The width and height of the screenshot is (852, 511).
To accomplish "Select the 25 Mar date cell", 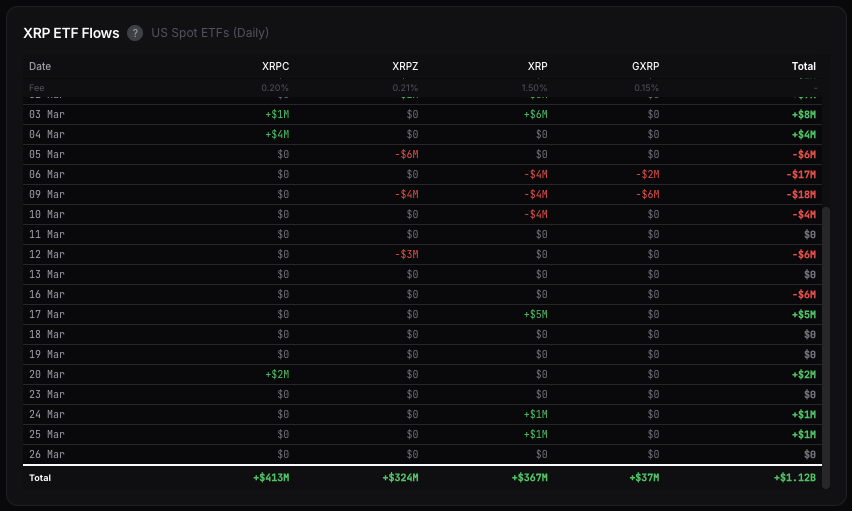I will tap(47, 434).
